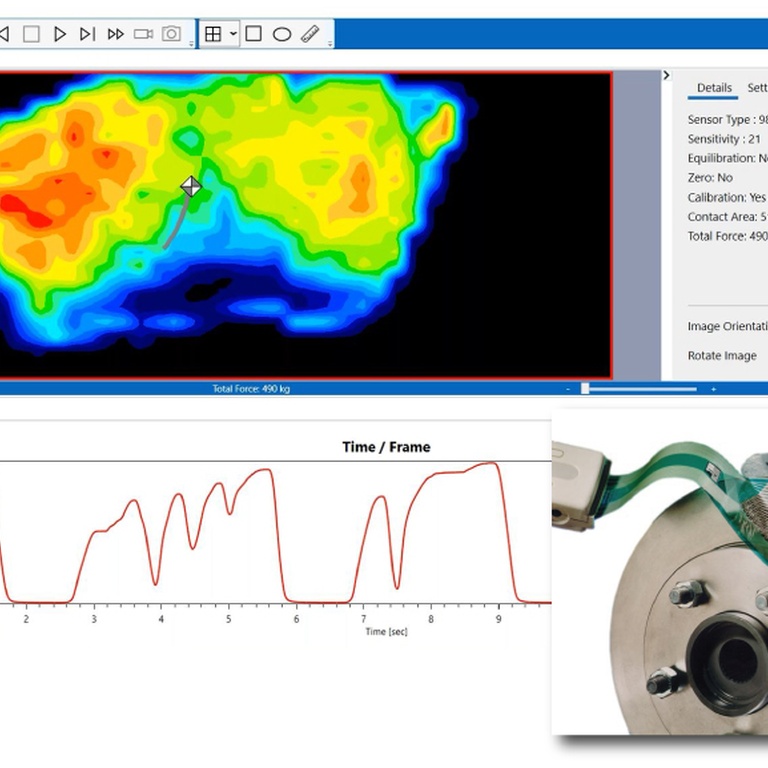Click the zoom slider handle
This screenshot has width=768, height=768.
coord(585,389)
